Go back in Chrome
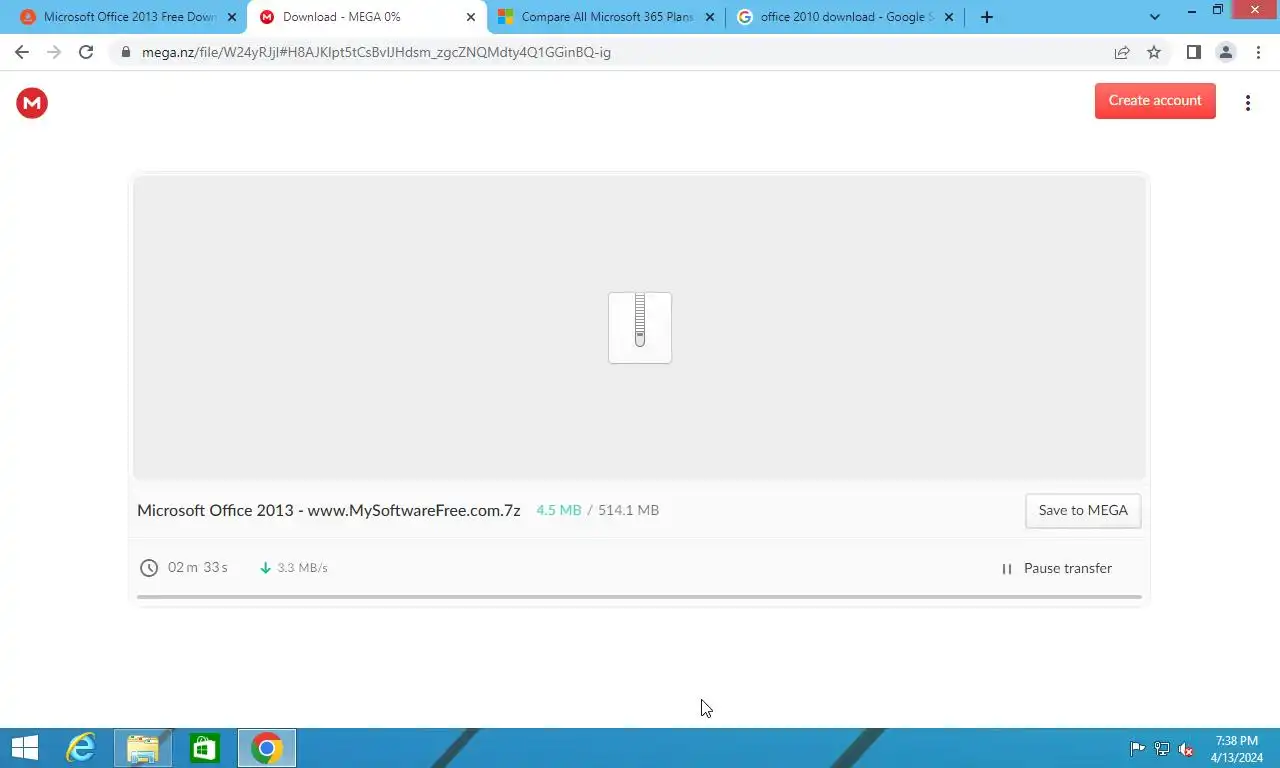 click(22, 52)
